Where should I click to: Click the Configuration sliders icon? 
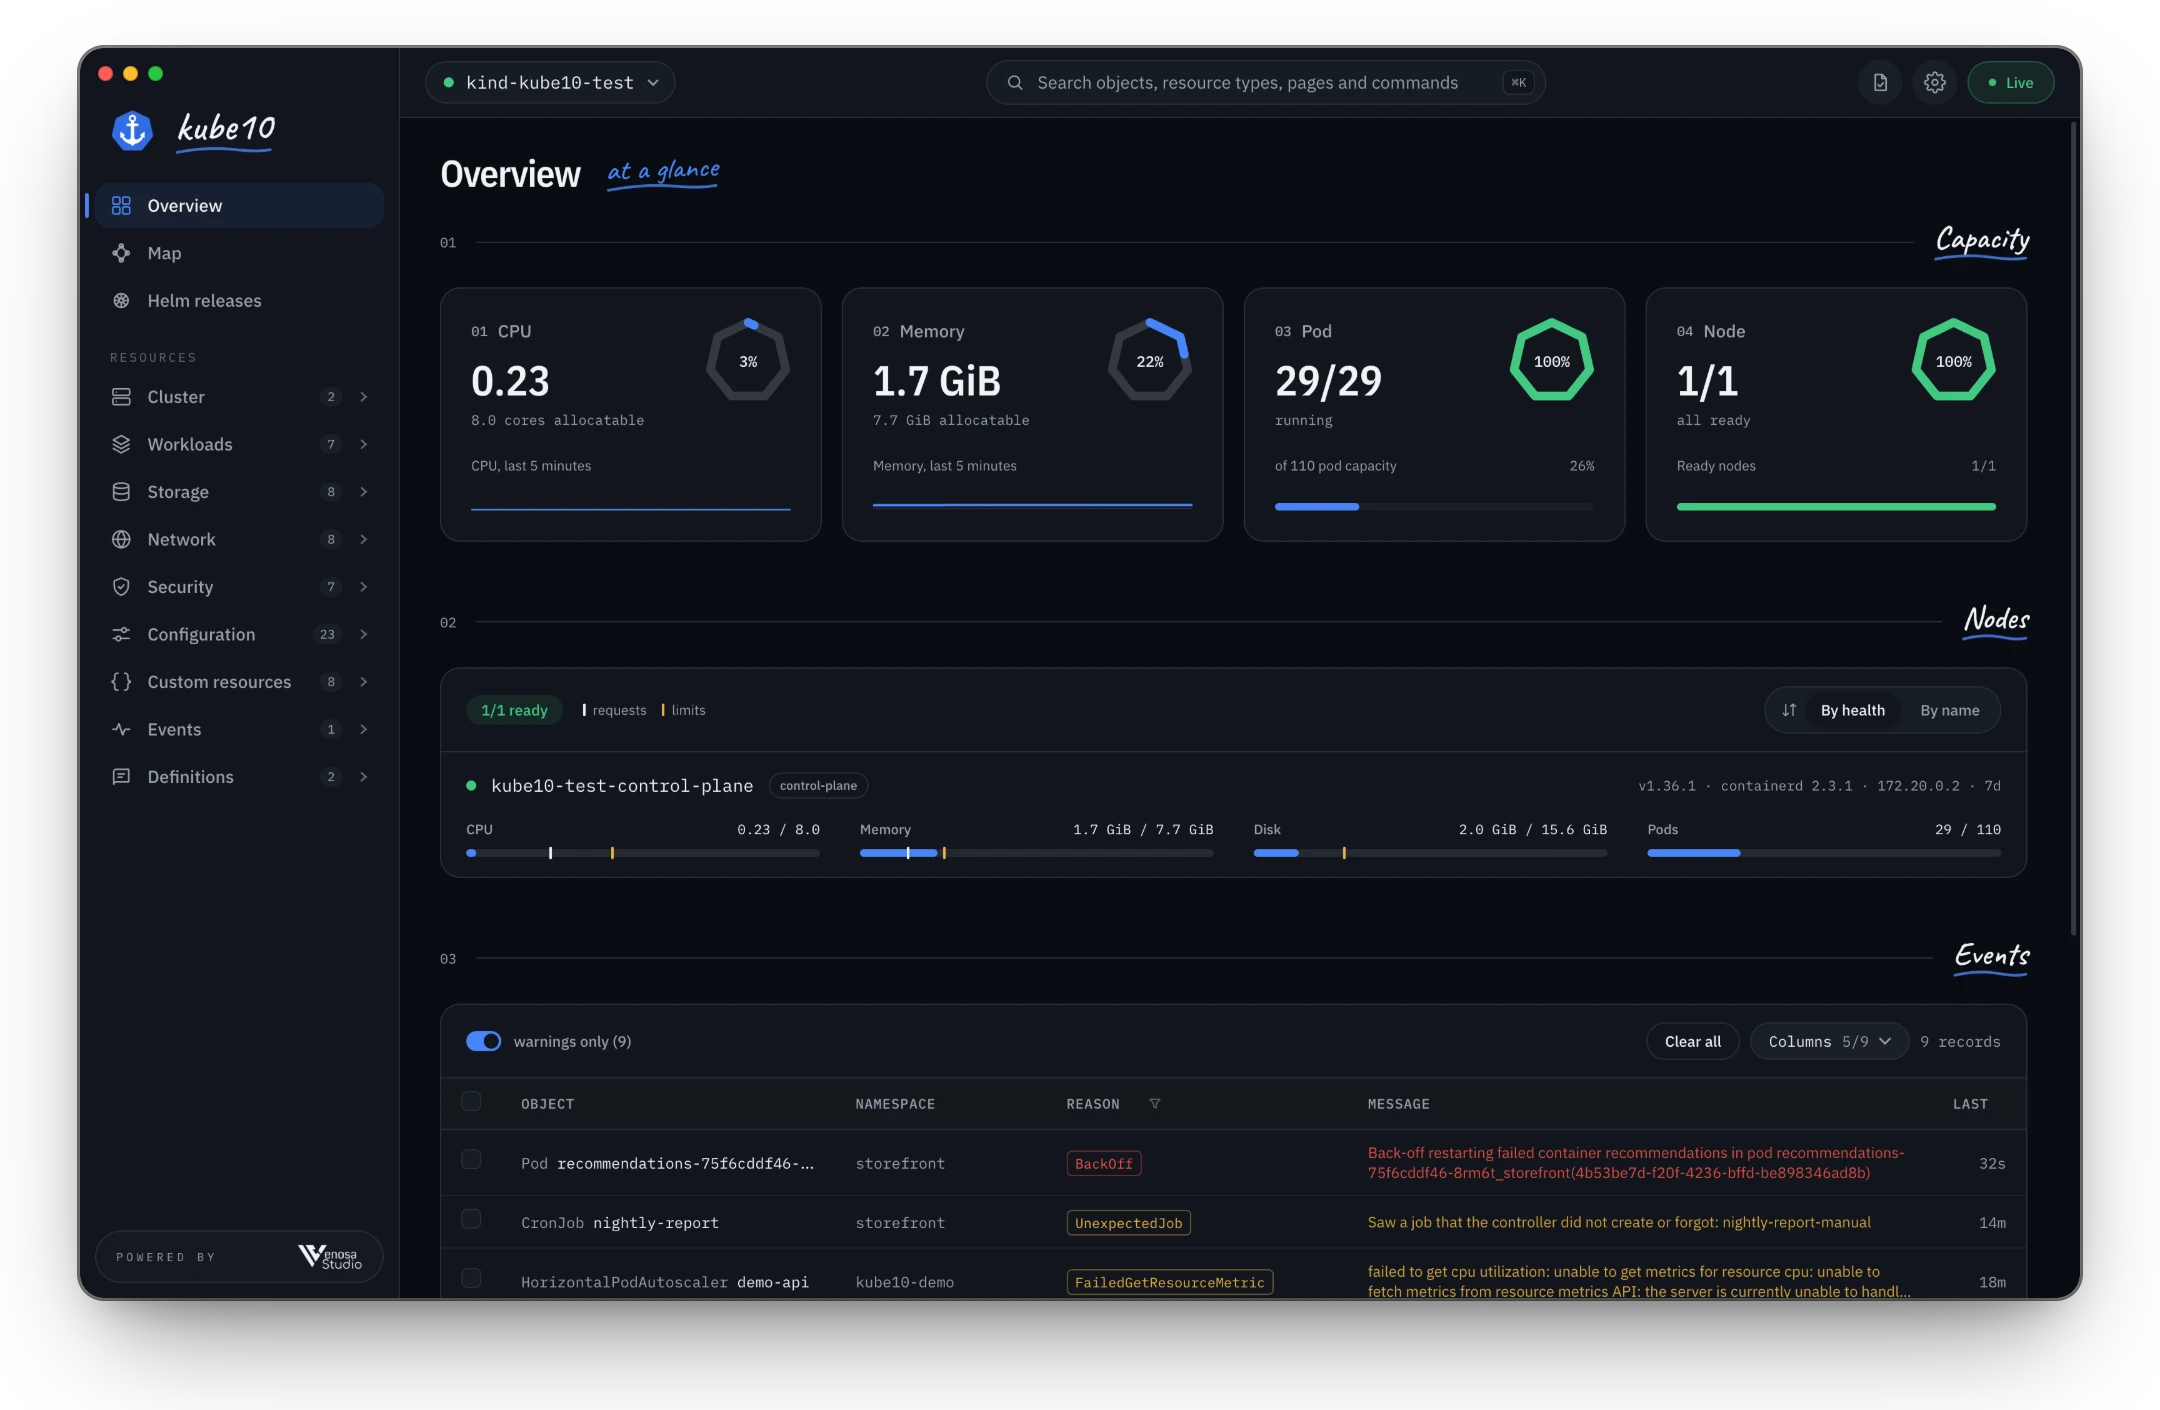(121, 634)
